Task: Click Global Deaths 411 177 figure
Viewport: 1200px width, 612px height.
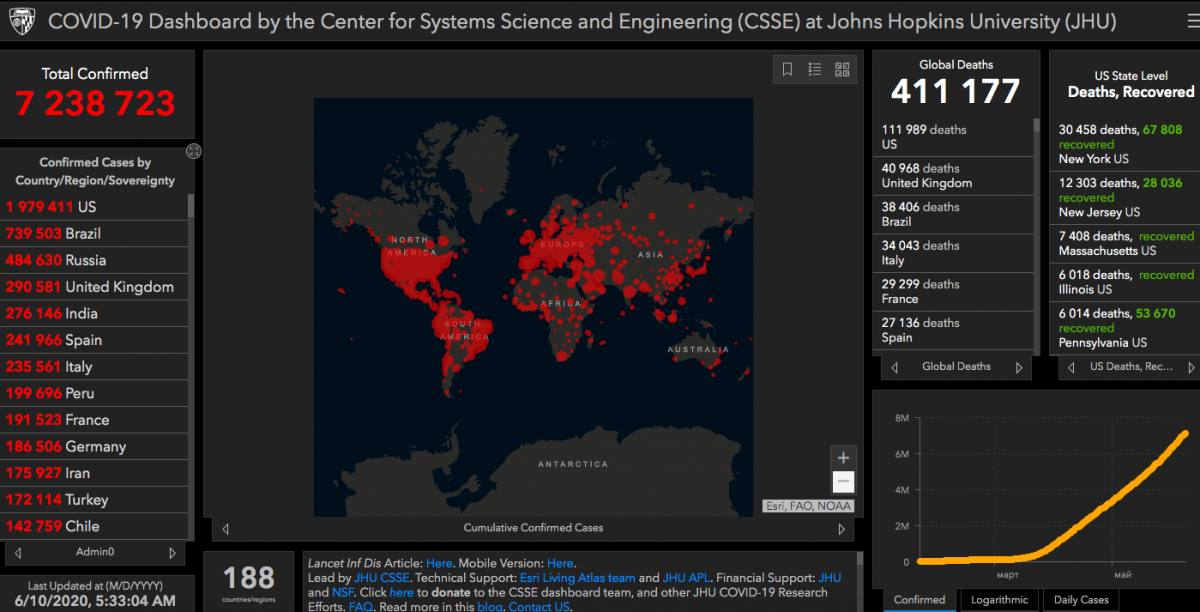Action: click(955, 91)
